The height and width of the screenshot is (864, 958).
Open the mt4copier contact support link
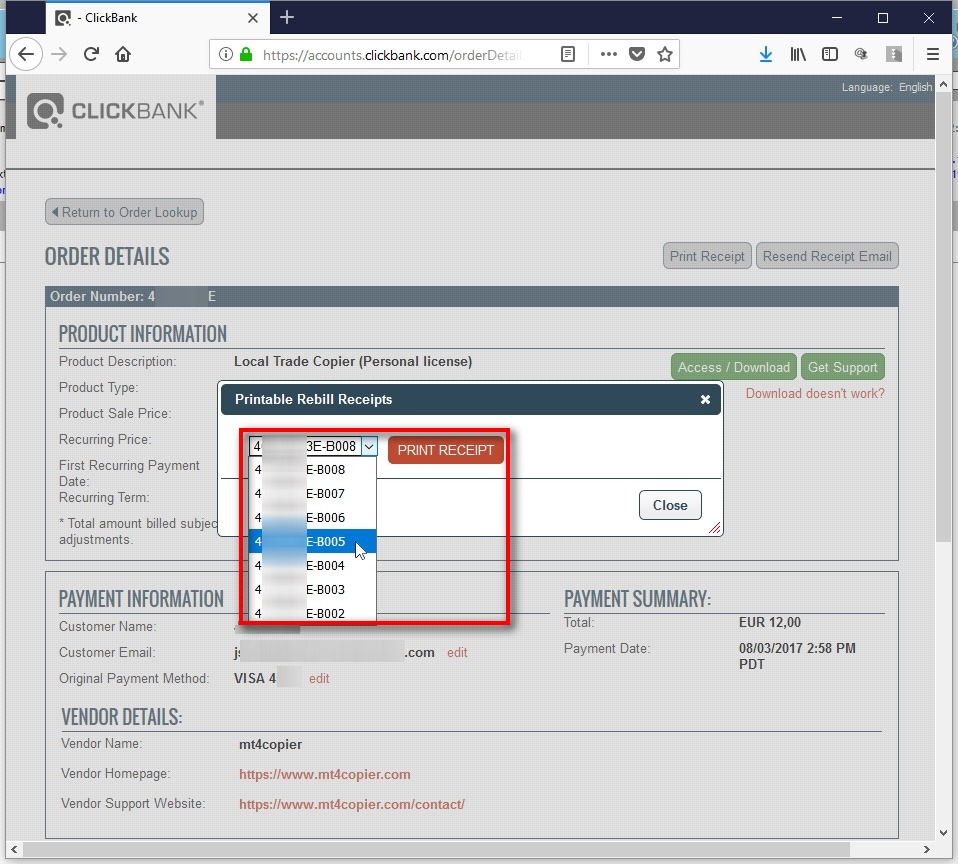(351, 804)
